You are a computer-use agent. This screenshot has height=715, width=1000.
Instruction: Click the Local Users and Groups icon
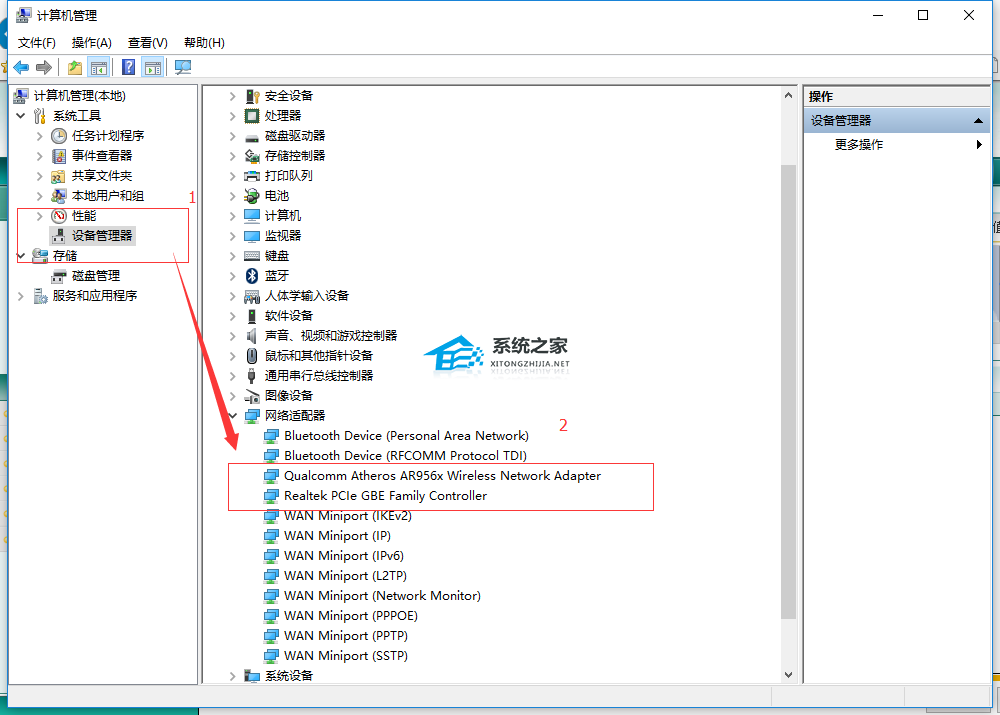[x=59, y=196]
